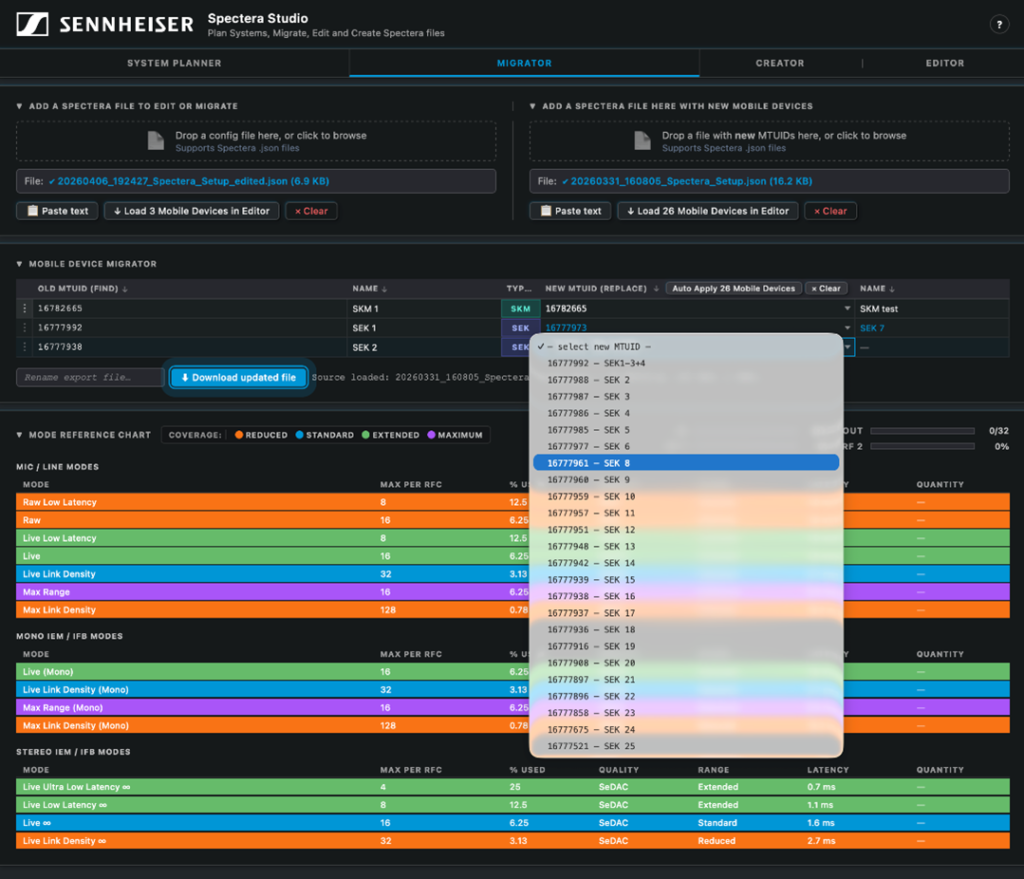Viewport: 1024px width, 879px height.
Task: Click Download updated file button
Action: coord(239,378)
